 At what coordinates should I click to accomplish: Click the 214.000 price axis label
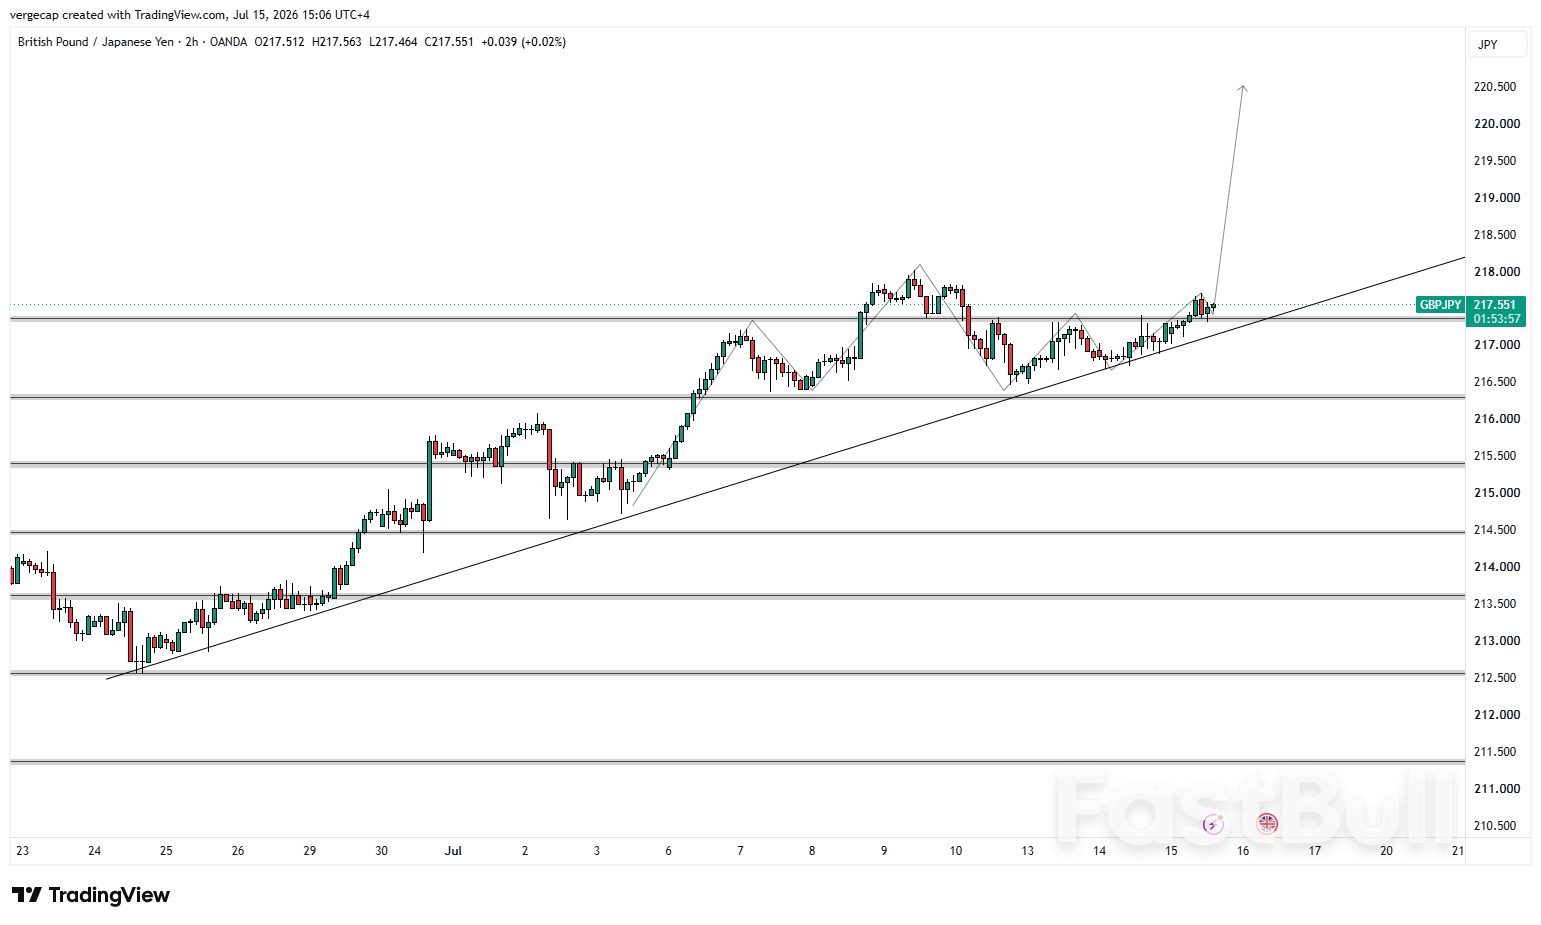click(x=1497, y=567)
